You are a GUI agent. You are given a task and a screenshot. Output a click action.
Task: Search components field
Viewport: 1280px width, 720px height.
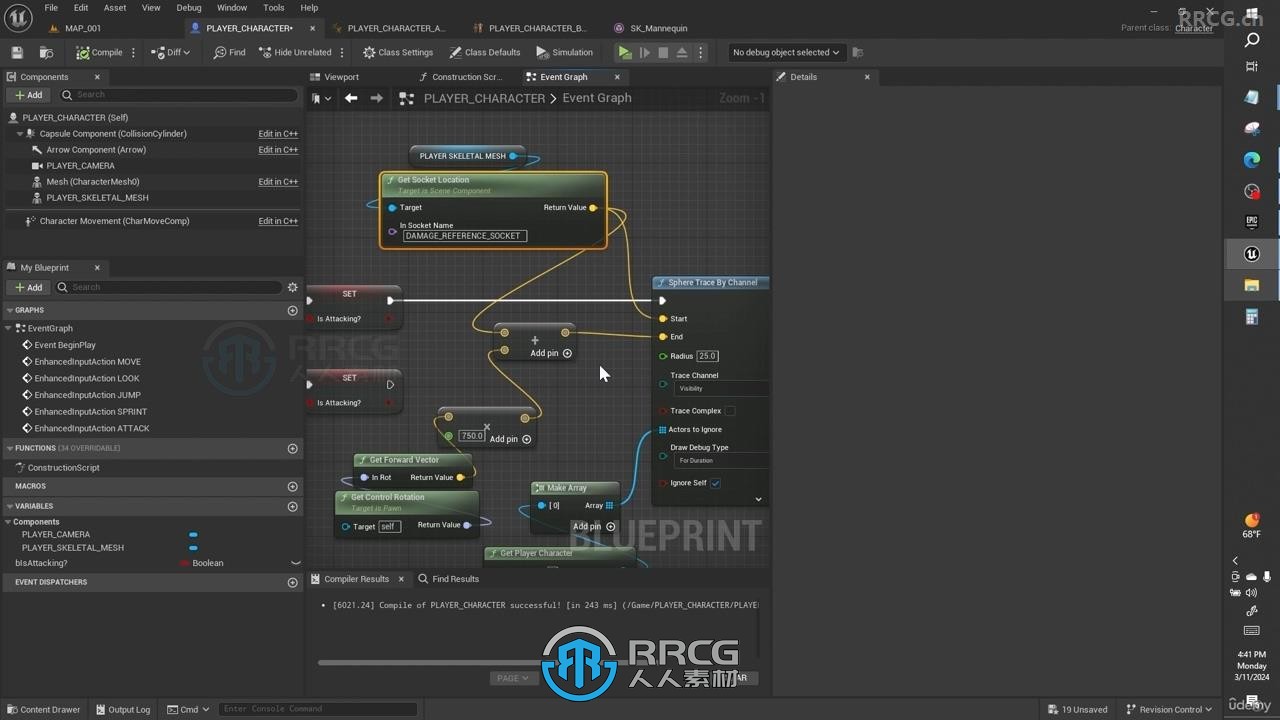click(x=178, y=95)
